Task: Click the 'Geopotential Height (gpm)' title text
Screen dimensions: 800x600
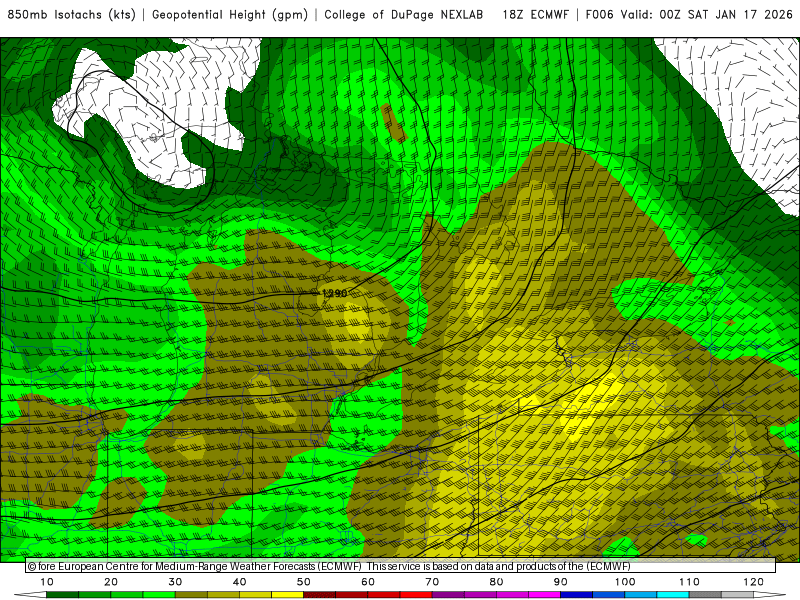Action: pos(230,15)
